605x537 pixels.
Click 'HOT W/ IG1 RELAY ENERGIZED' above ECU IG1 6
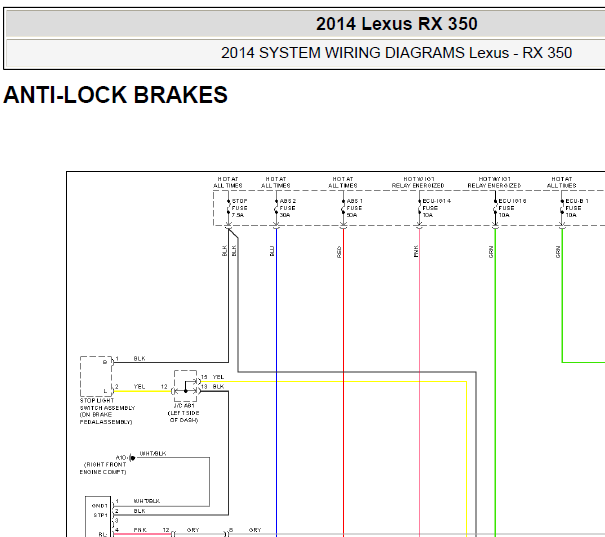click(494, 182)
